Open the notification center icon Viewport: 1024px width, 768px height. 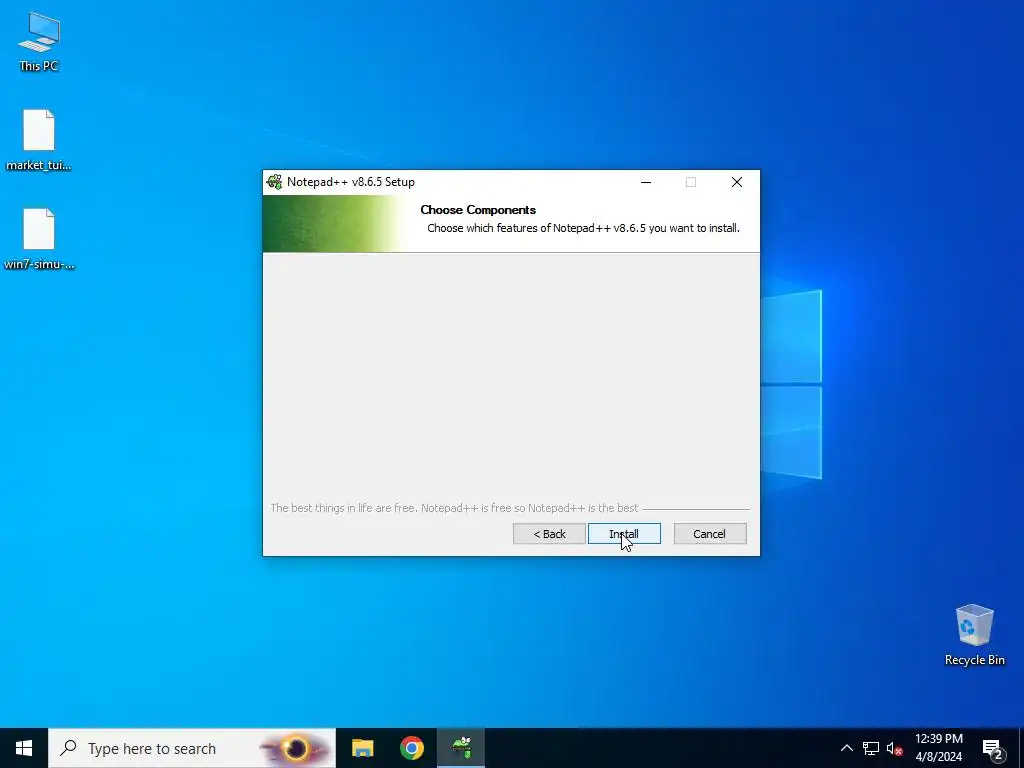pos(993,748)
